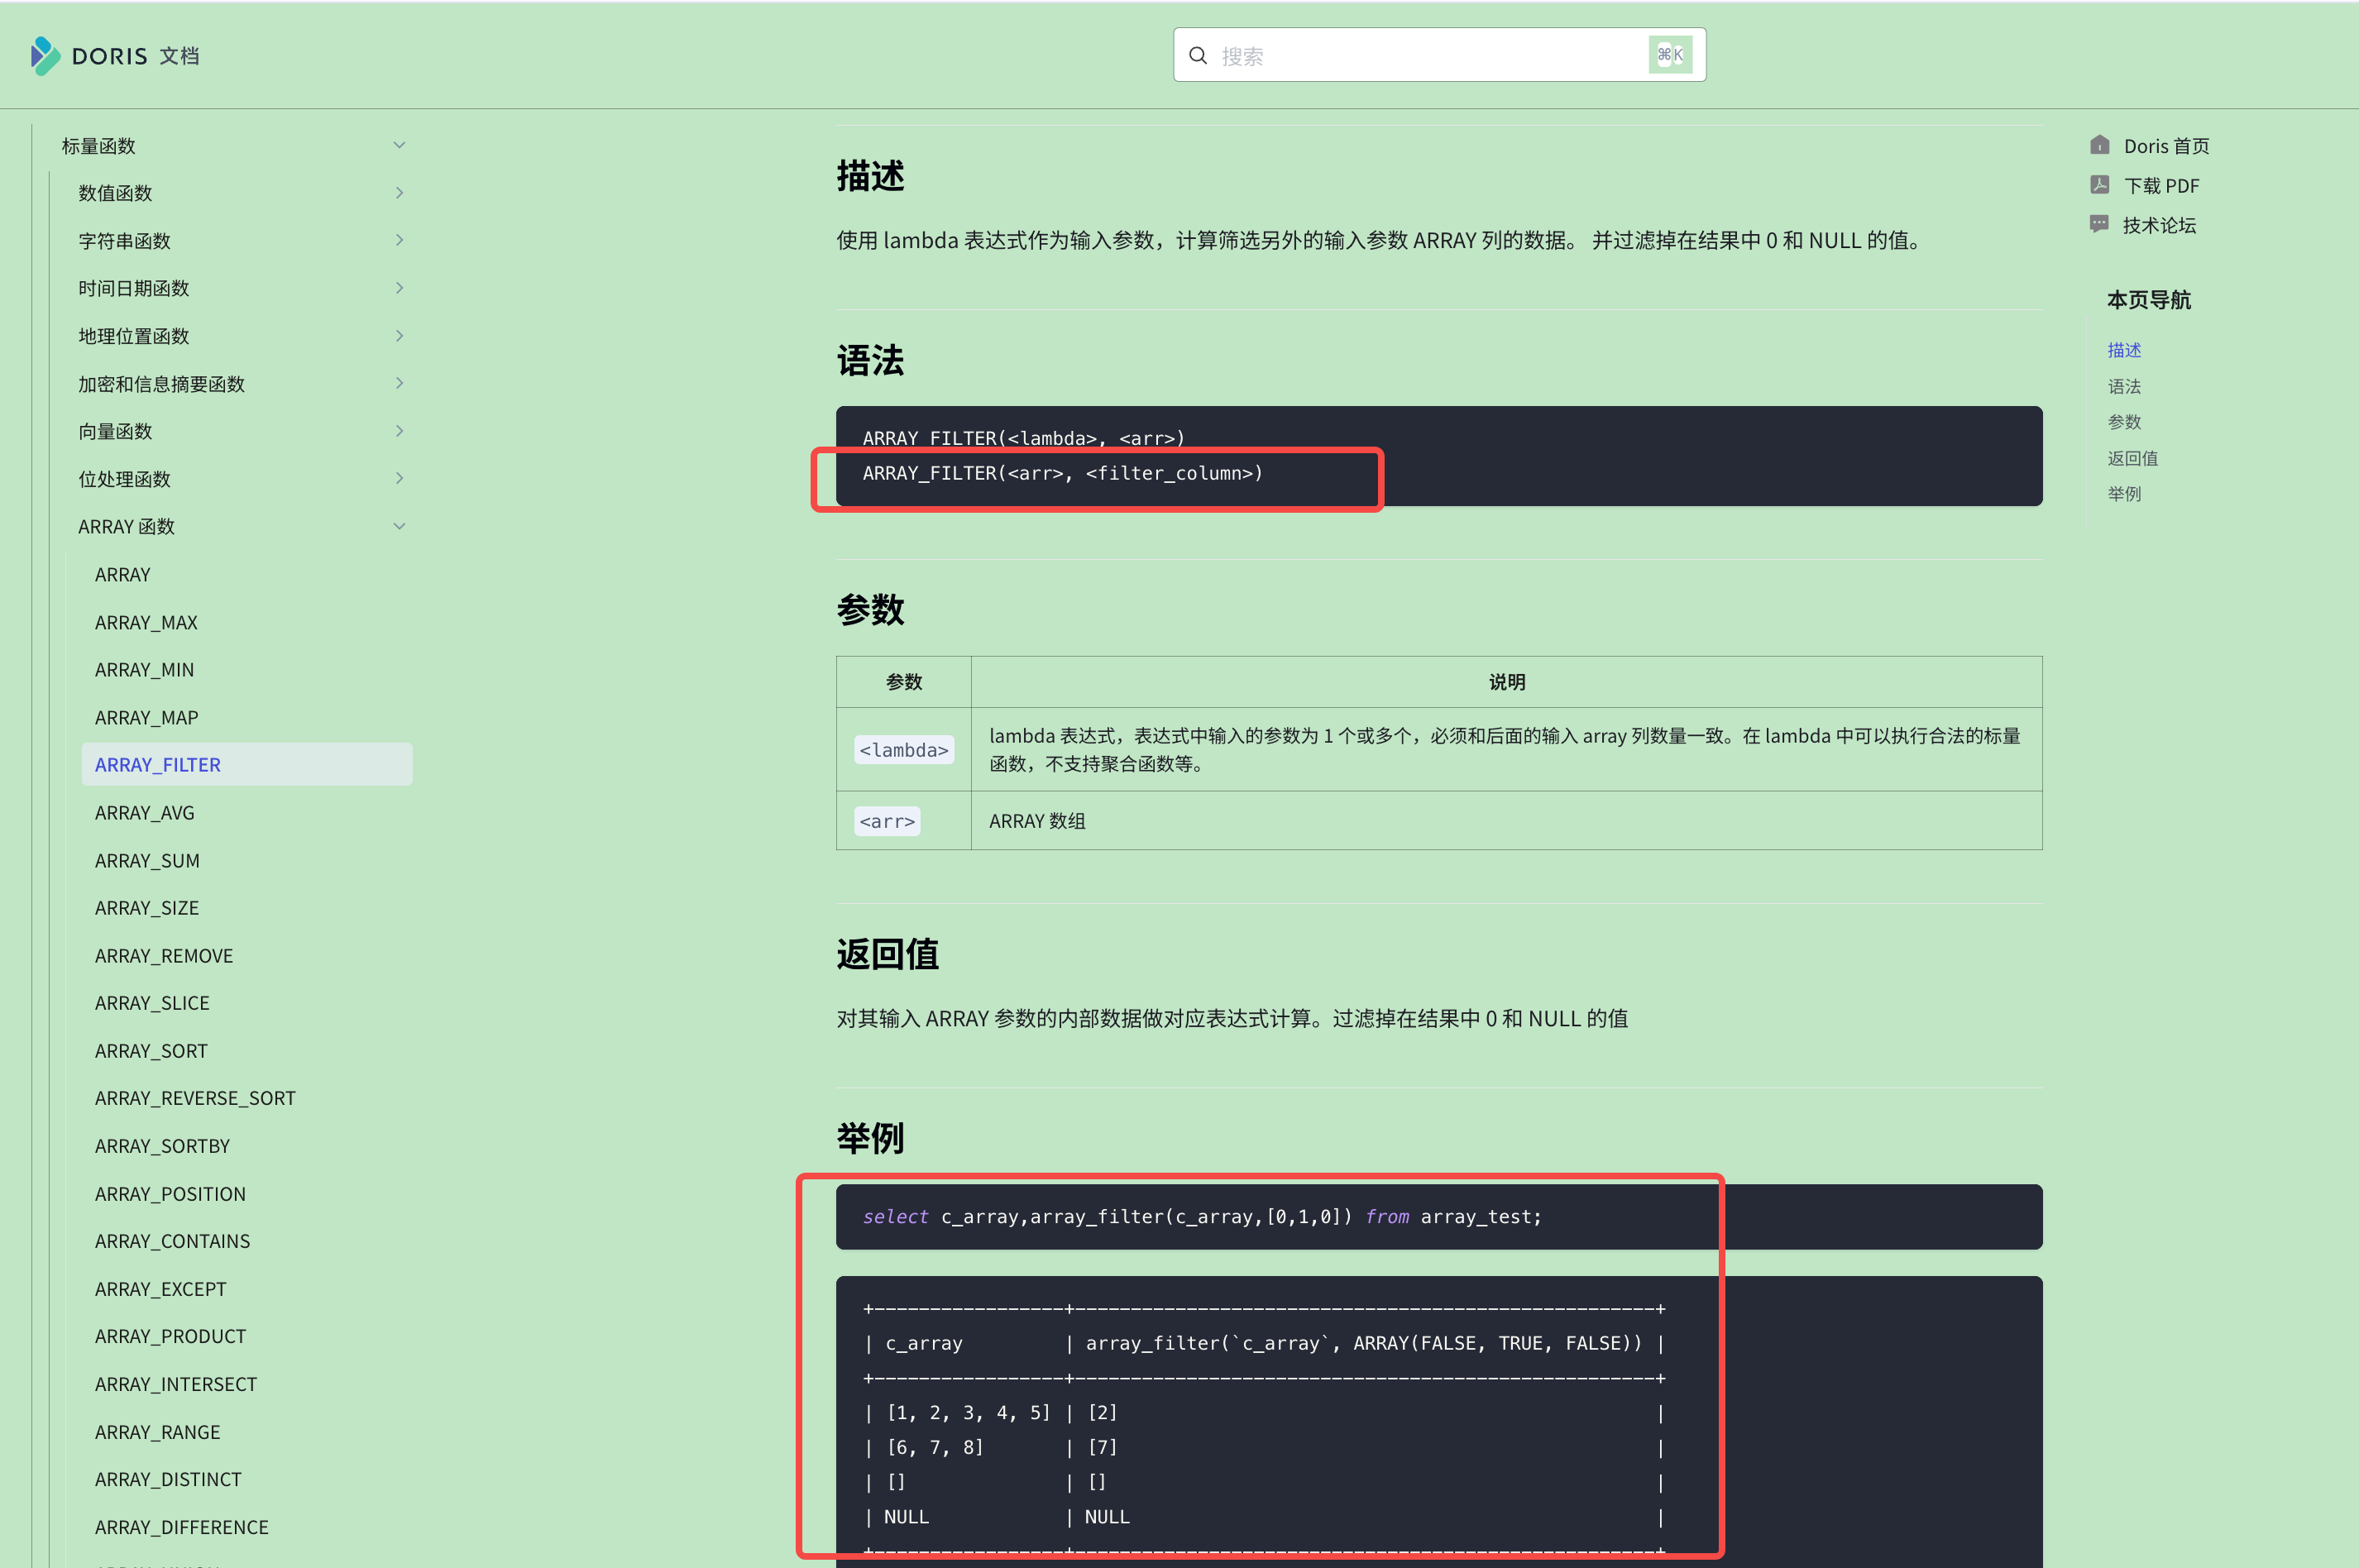This screenshot has width=2359, height=1568.
Task: Click the <arr> parameter table cell
Action: coord(903,821)
